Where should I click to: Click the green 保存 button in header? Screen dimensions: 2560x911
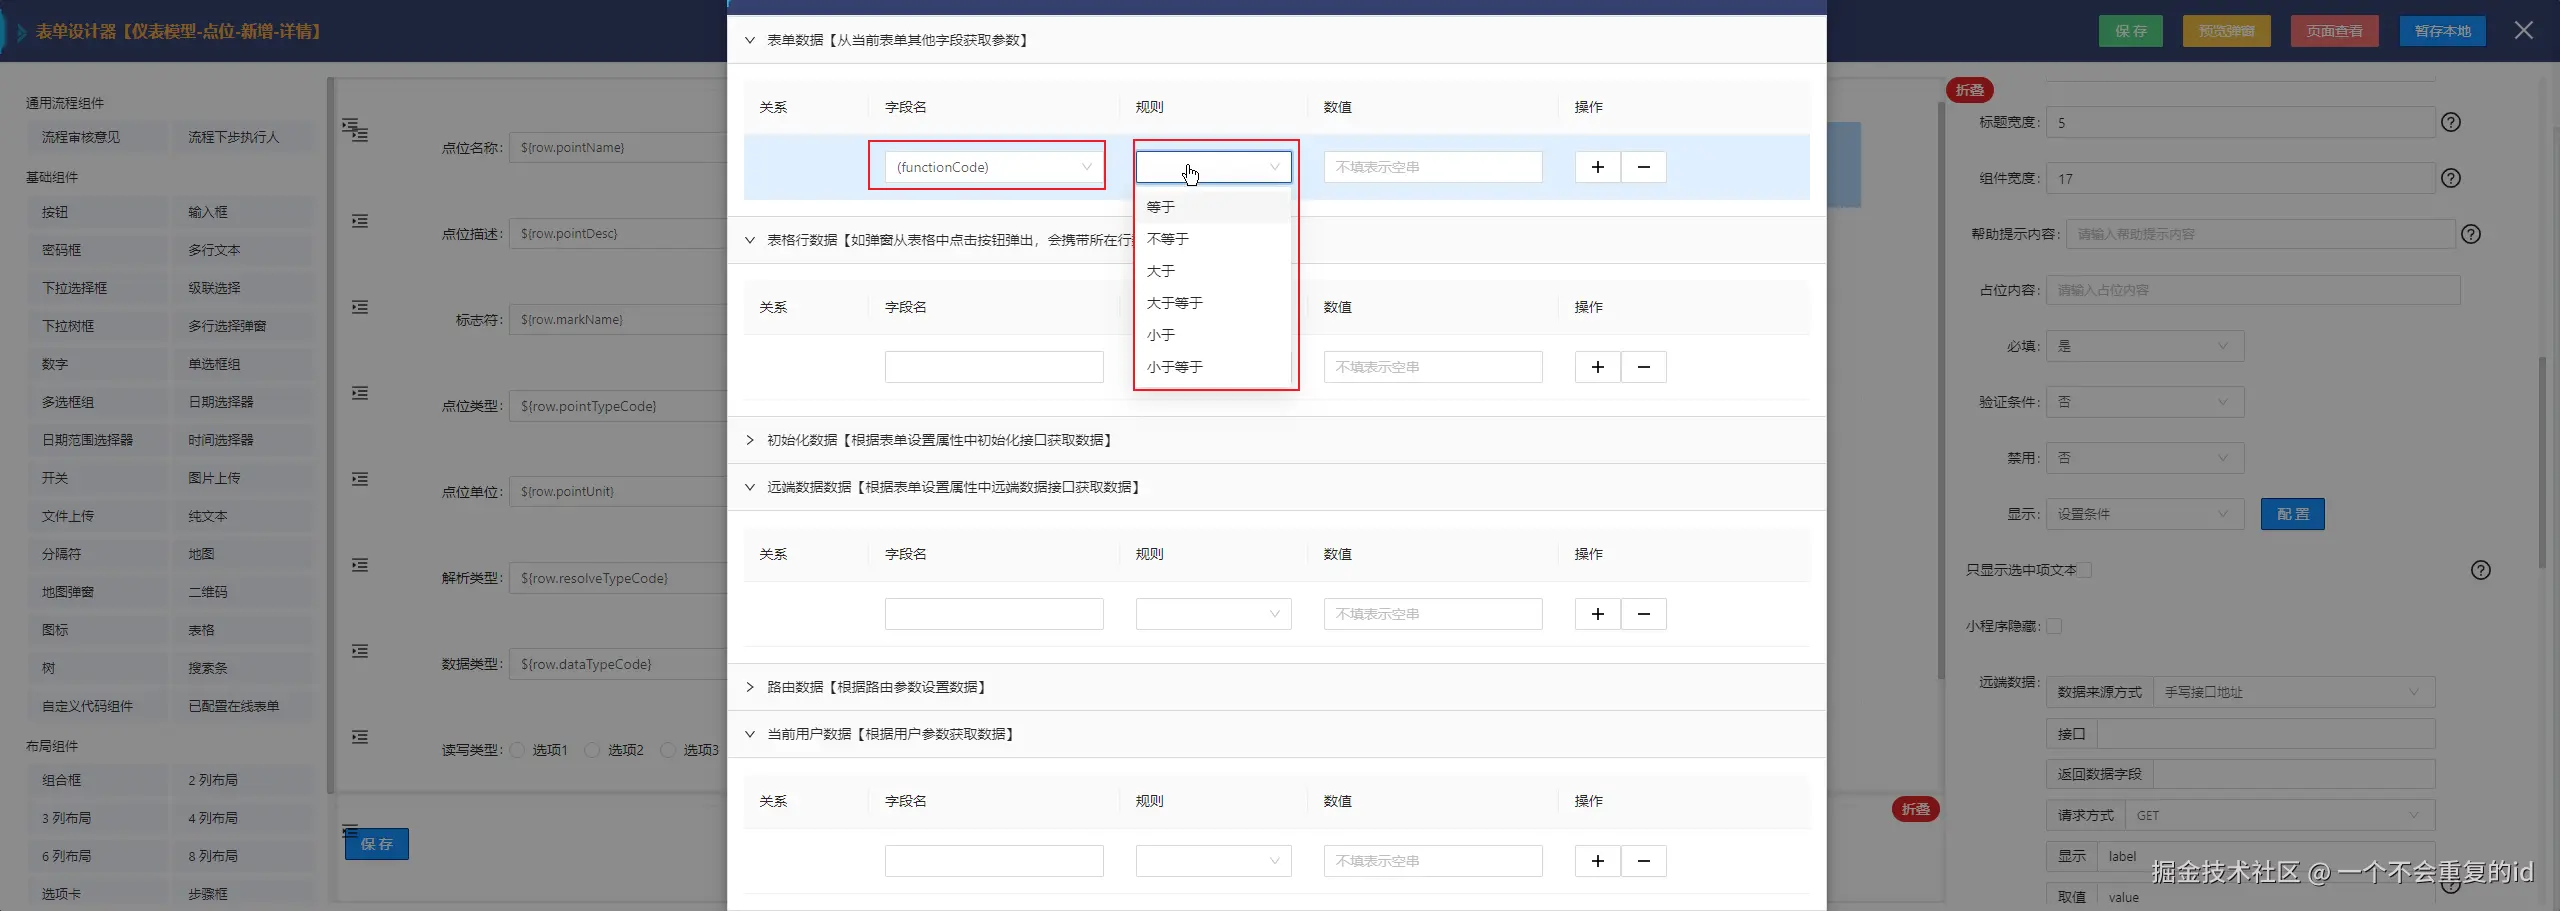(x=2130, y=31)
